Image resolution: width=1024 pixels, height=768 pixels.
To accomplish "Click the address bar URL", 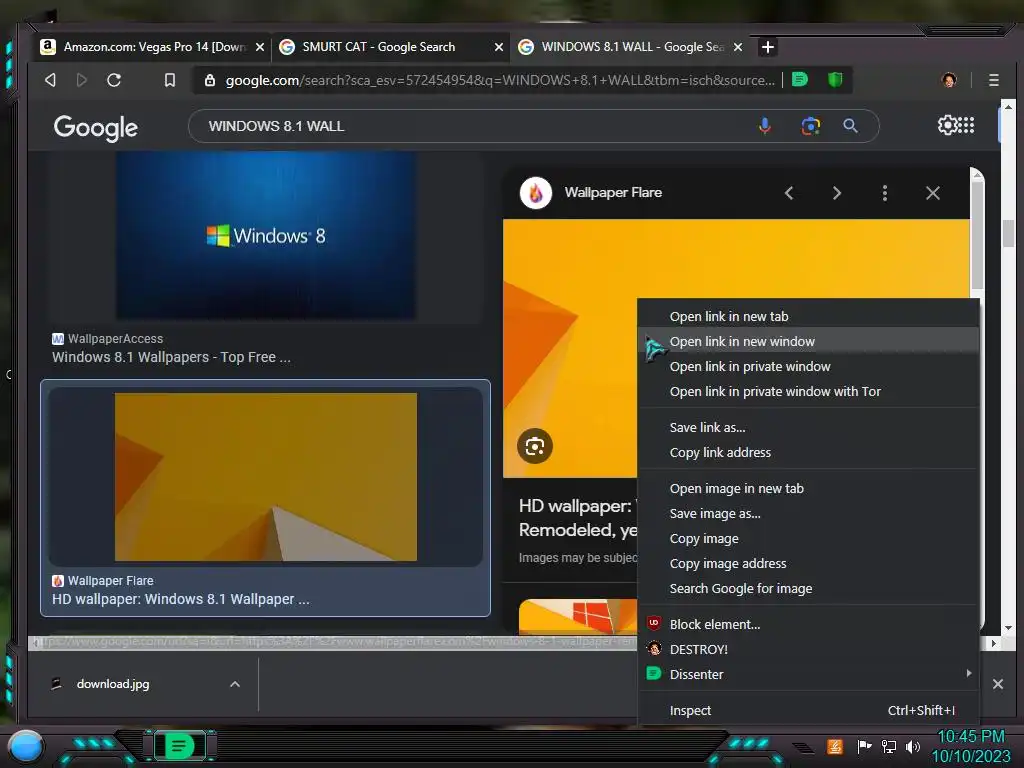I will click(x=500, y=80).
